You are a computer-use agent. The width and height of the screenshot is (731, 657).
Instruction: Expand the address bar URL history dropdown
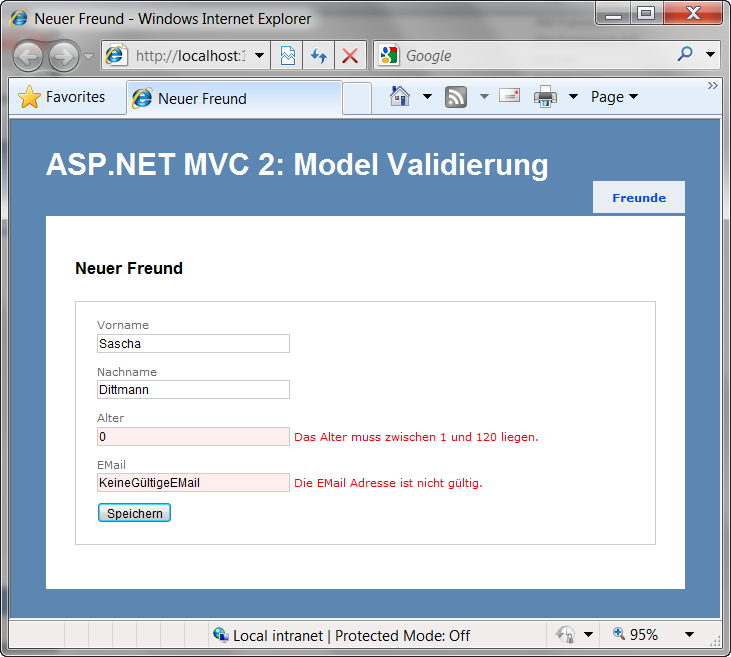click(260, 55)
